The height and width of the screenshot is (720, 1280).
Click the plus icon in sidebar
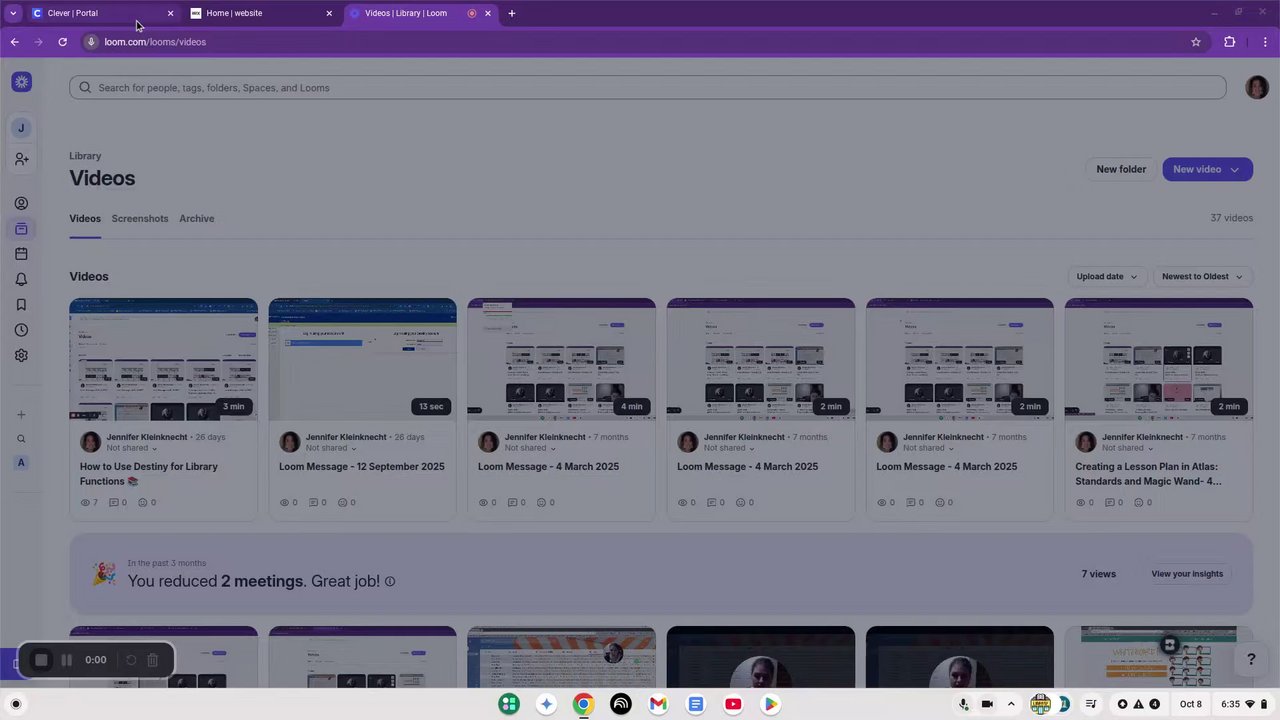coord(21,415)
